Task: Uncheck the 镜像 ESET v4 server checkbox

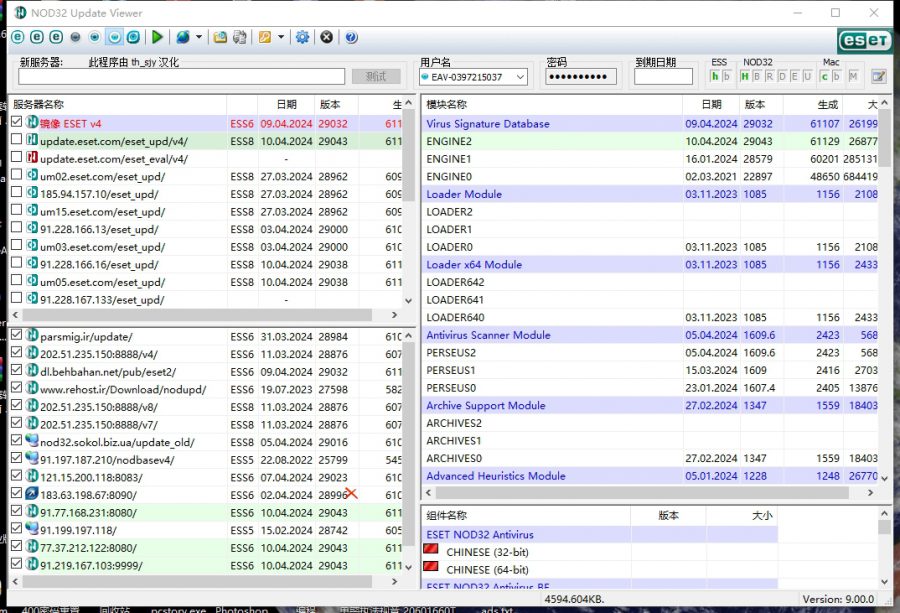Action: point(16,122)
